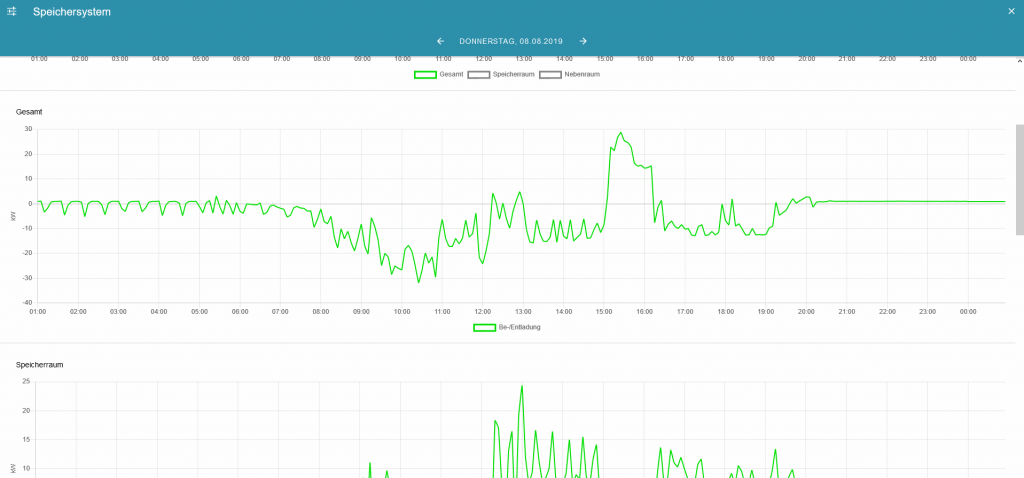Toggle the Speicherraum legend series
The image size is (1024, 478).
click(x=502, y=74)
